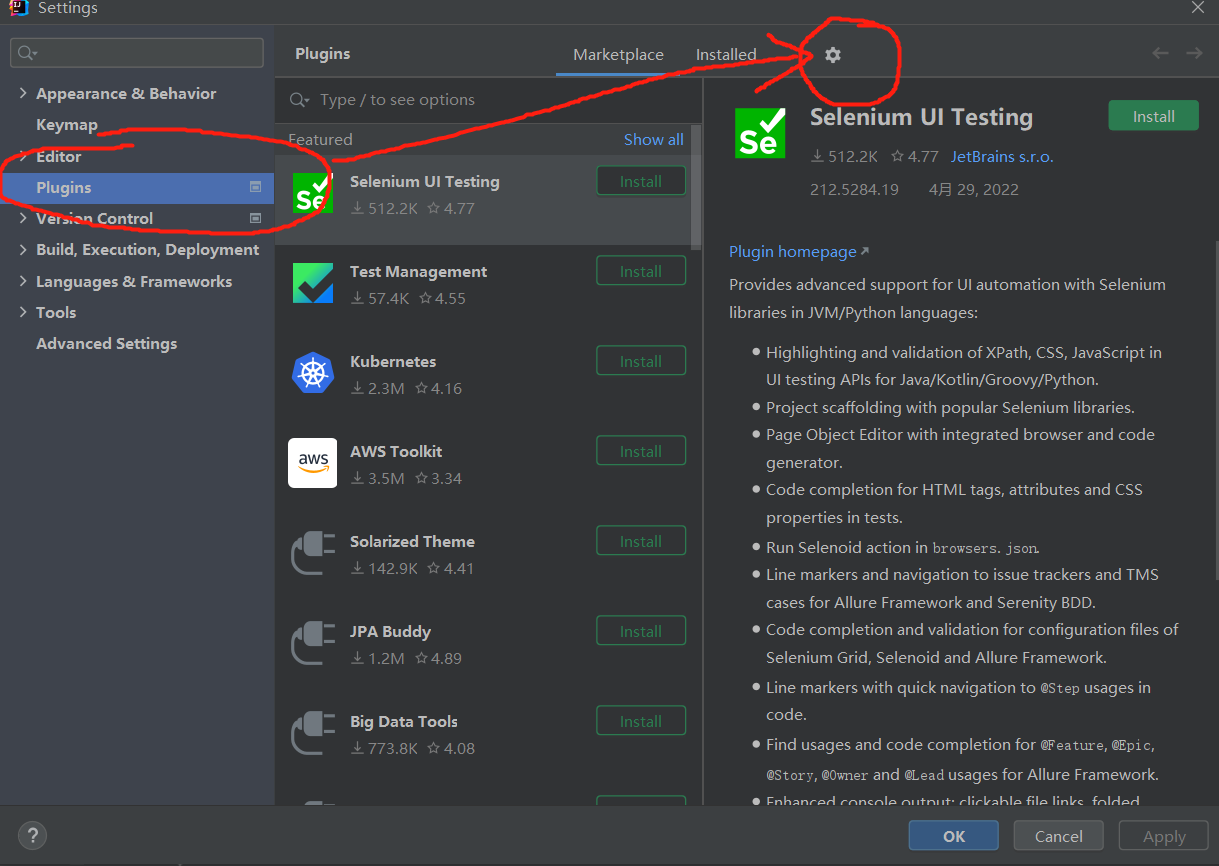The width and height of the screenshot is (1219, 866).
Task: Click the version number 212.5284.19
Action: 854,189
